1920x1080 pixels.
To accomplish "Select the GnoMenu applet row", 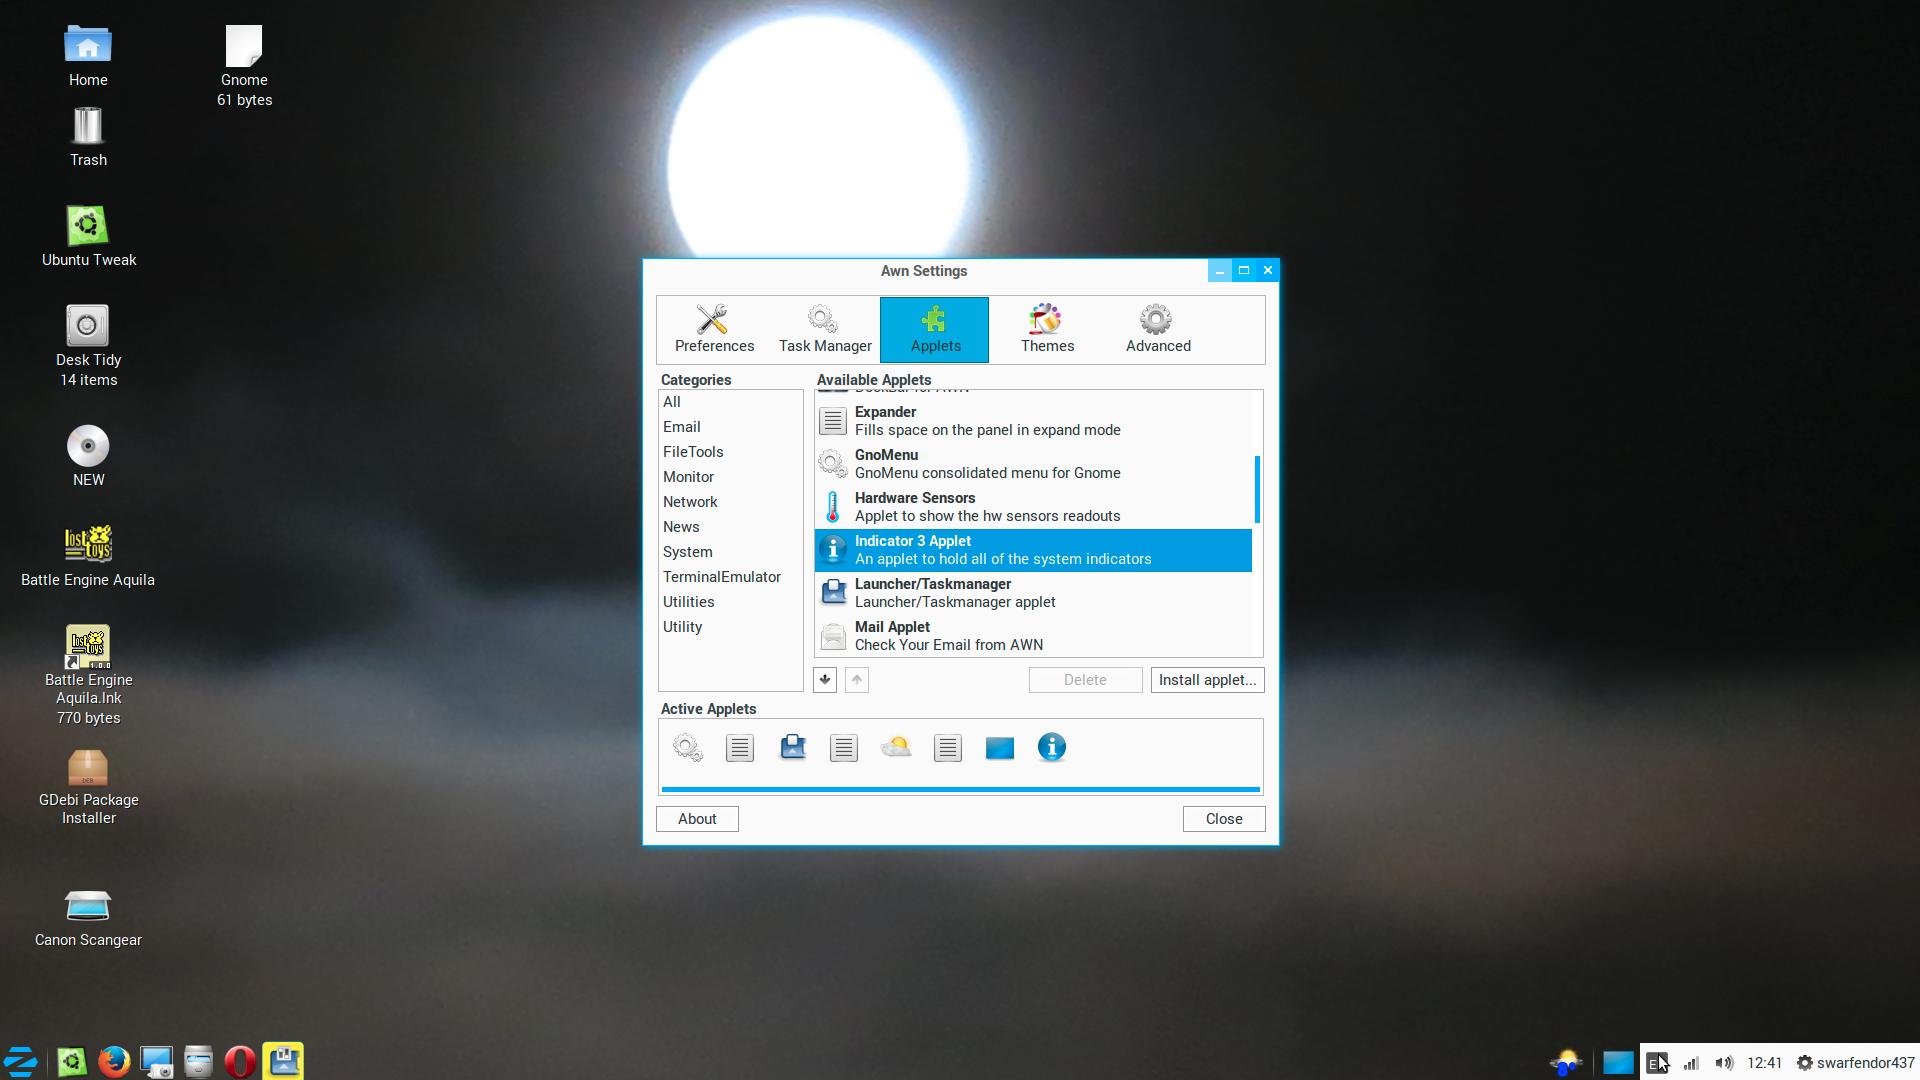I will click(1033, 464).
